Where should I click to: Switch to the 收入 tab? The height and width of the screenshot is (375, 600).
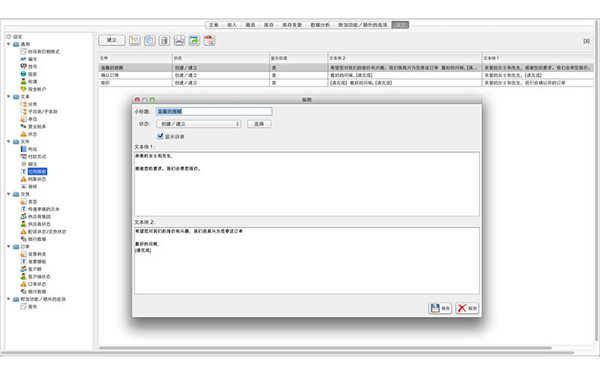[x=232, y=25]
